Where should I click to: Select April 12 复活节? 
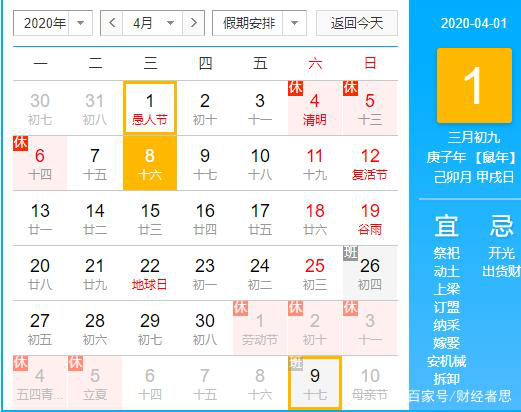click(370, 163)
